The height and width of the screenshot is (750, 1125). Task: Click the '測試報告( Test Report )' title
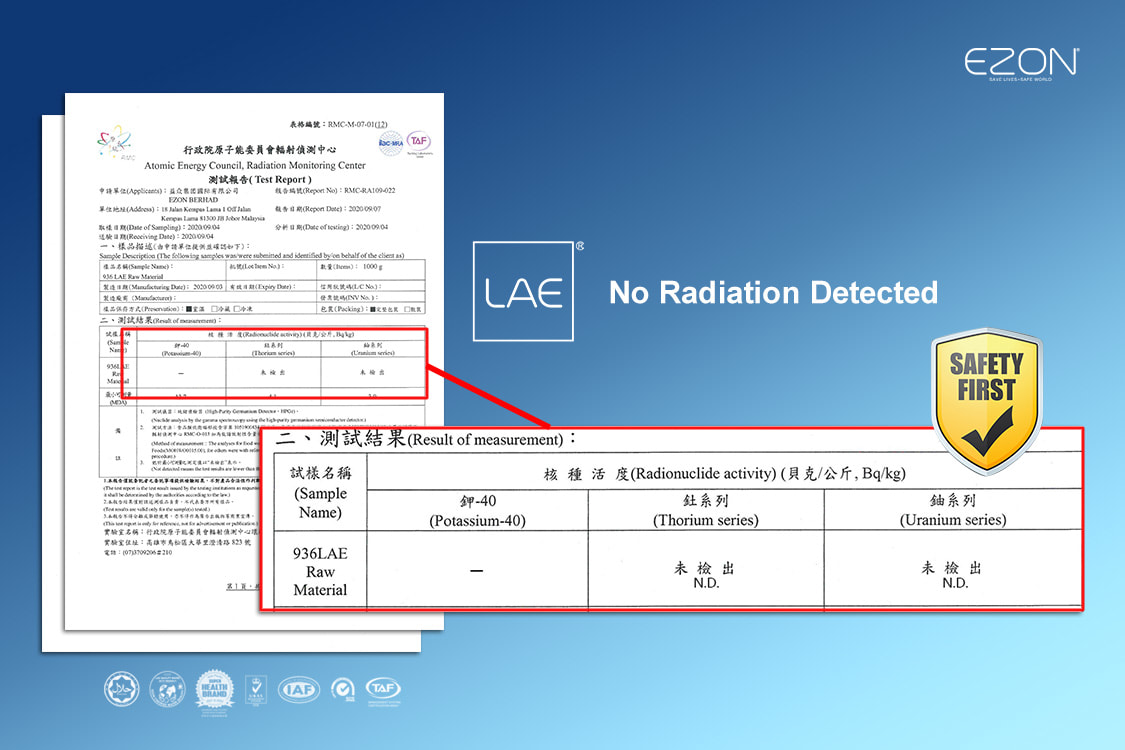tap(260, 179)
